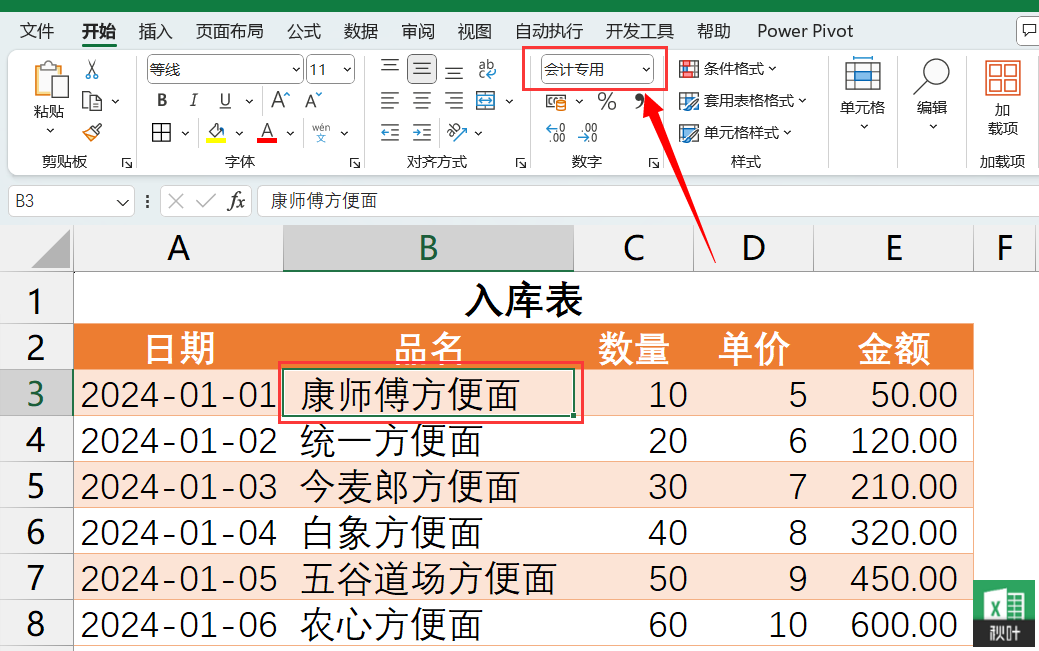1039x651 pixels.
Task: Toggle bold formatting for selected cell
Action: pyautogui.click(x=162, y=100)
